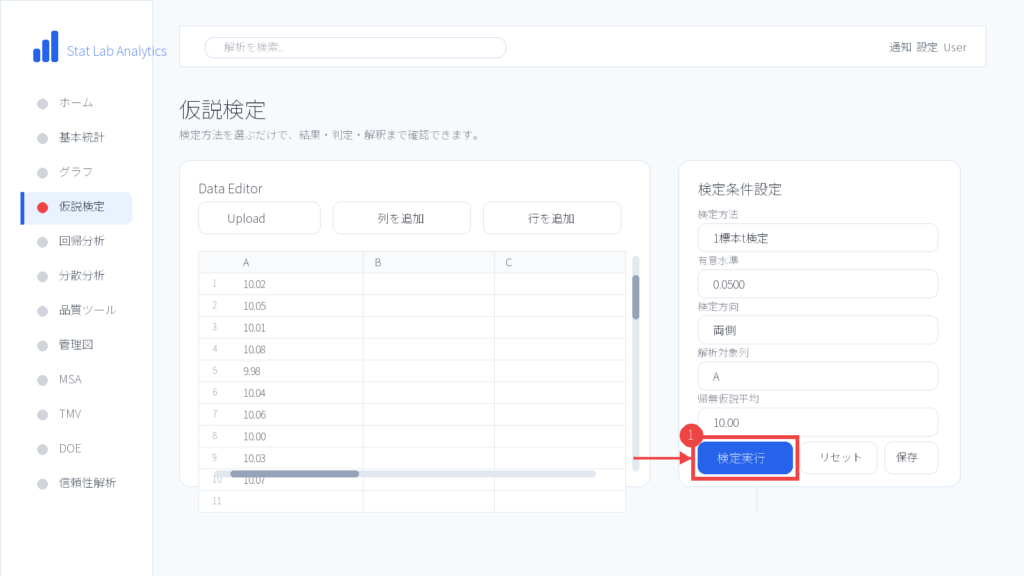Screen dimensions: 1024x576
Task: Open the TMV sidebar item
Action: tap(76, 415)
